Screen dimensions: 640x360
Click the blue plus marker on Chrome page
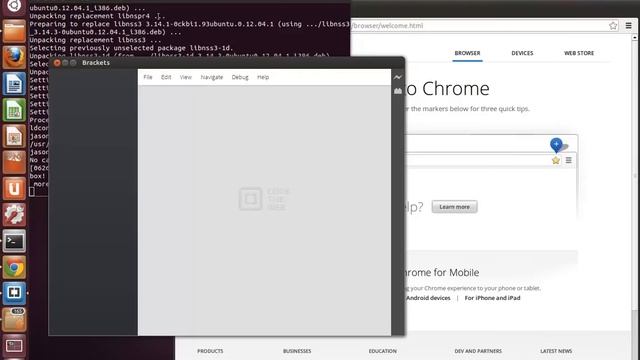556,145
